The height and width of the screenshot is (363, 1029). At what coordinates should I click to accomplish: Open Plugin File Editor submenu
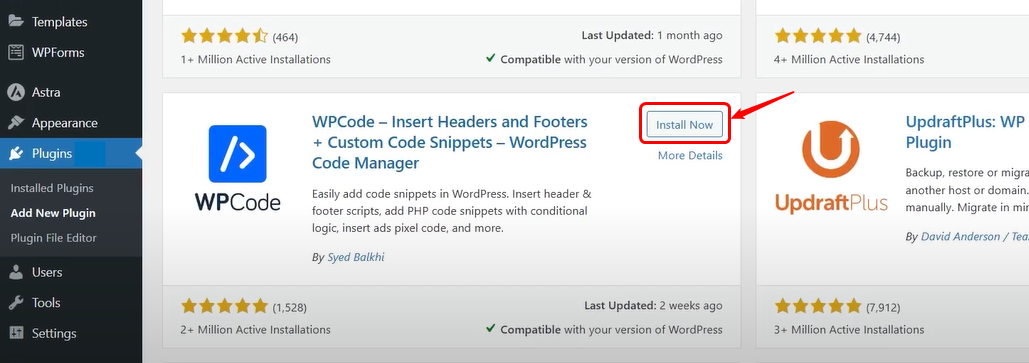tap(53, 238)
